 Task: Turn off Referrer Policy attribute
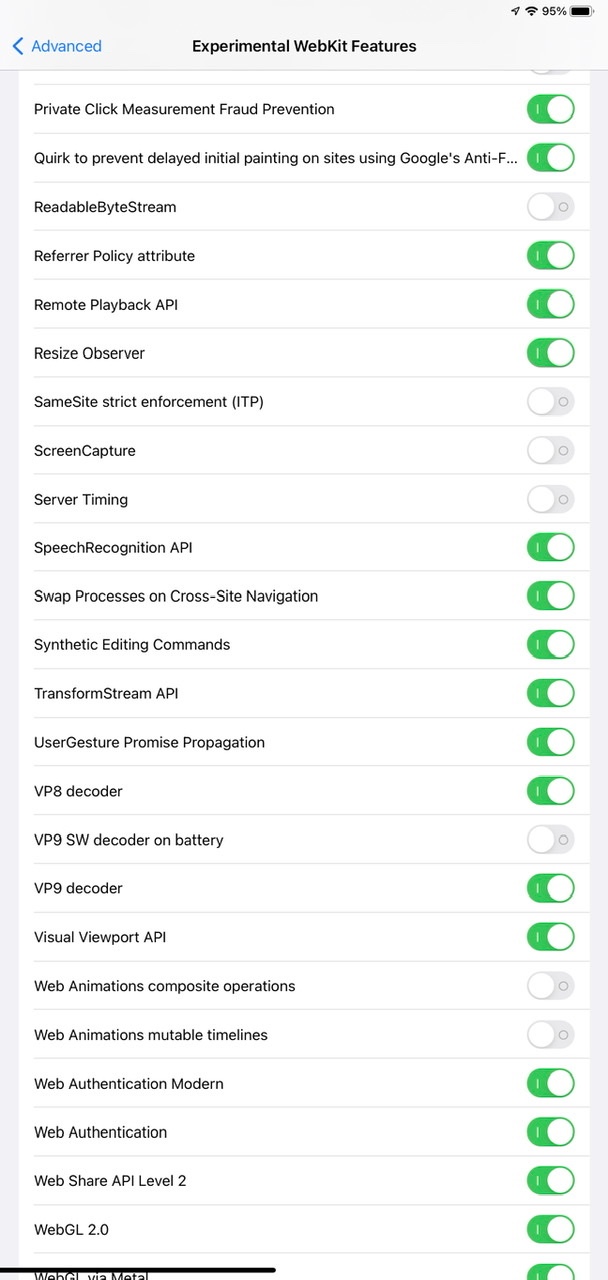point(550,256)
